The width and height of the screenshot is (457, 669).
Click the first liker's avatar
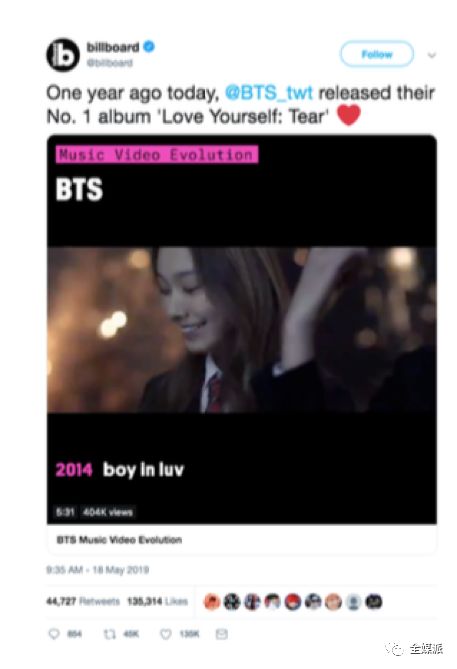tap(212, 602)
